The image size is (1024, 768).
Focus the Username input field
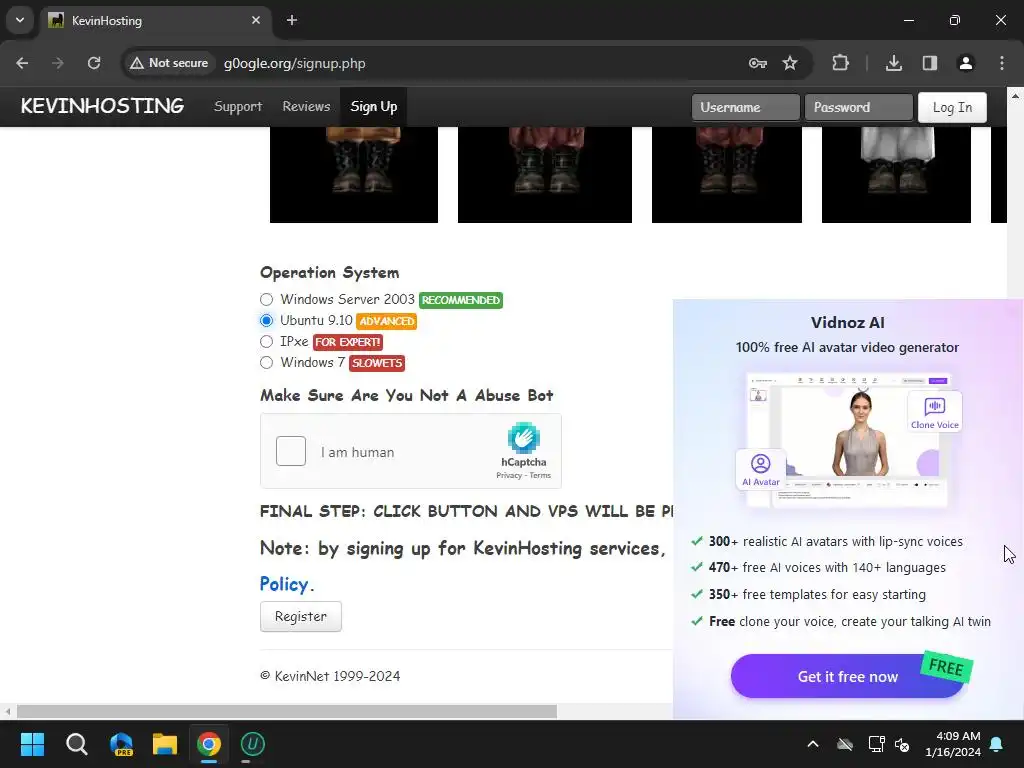pyautogui.click(x=746, y=107)
